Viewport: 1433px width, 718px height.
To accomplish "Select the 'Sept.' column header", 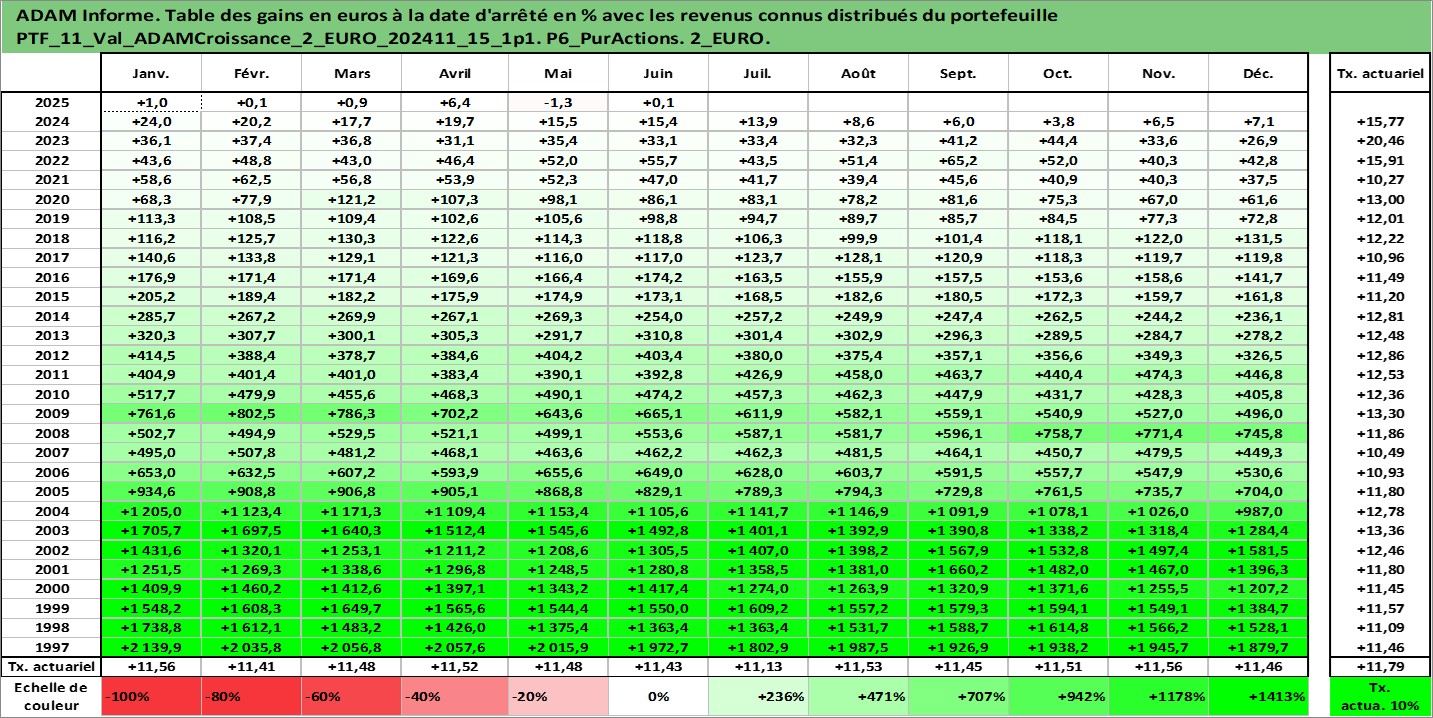I will 958,74.
